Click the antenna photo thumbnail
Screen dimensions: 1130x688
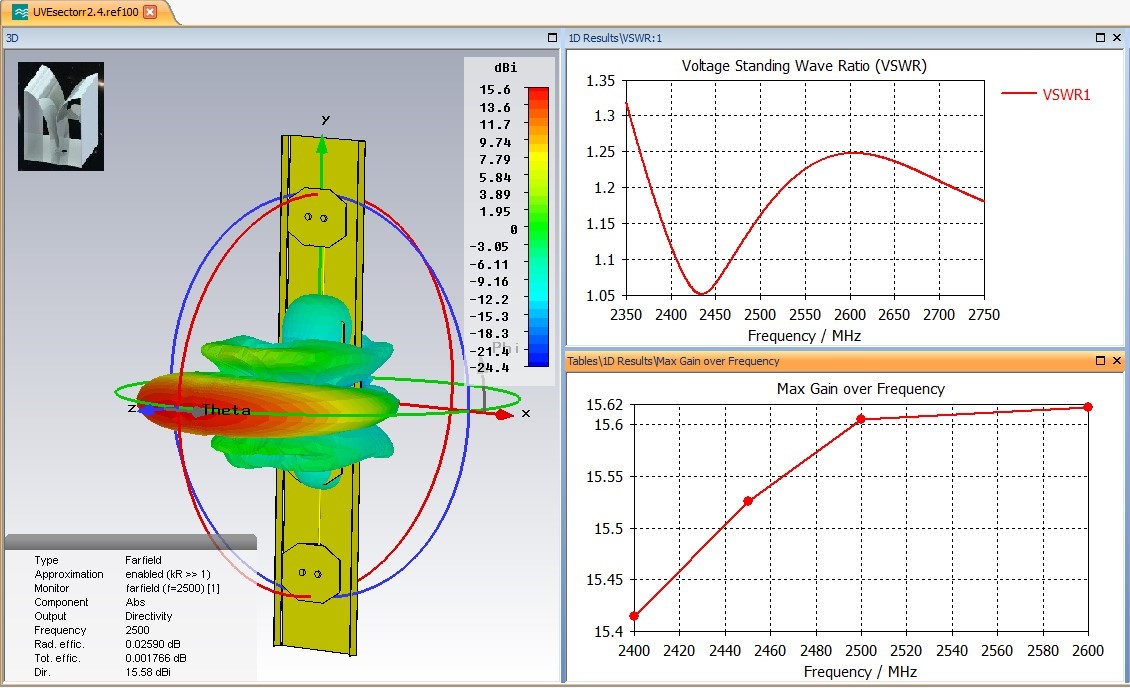point(61,116)
